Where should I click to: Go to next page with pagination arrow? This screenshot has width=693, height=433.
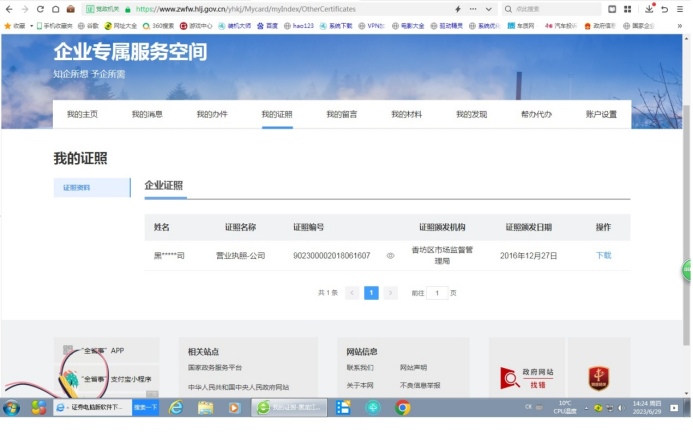390,293
